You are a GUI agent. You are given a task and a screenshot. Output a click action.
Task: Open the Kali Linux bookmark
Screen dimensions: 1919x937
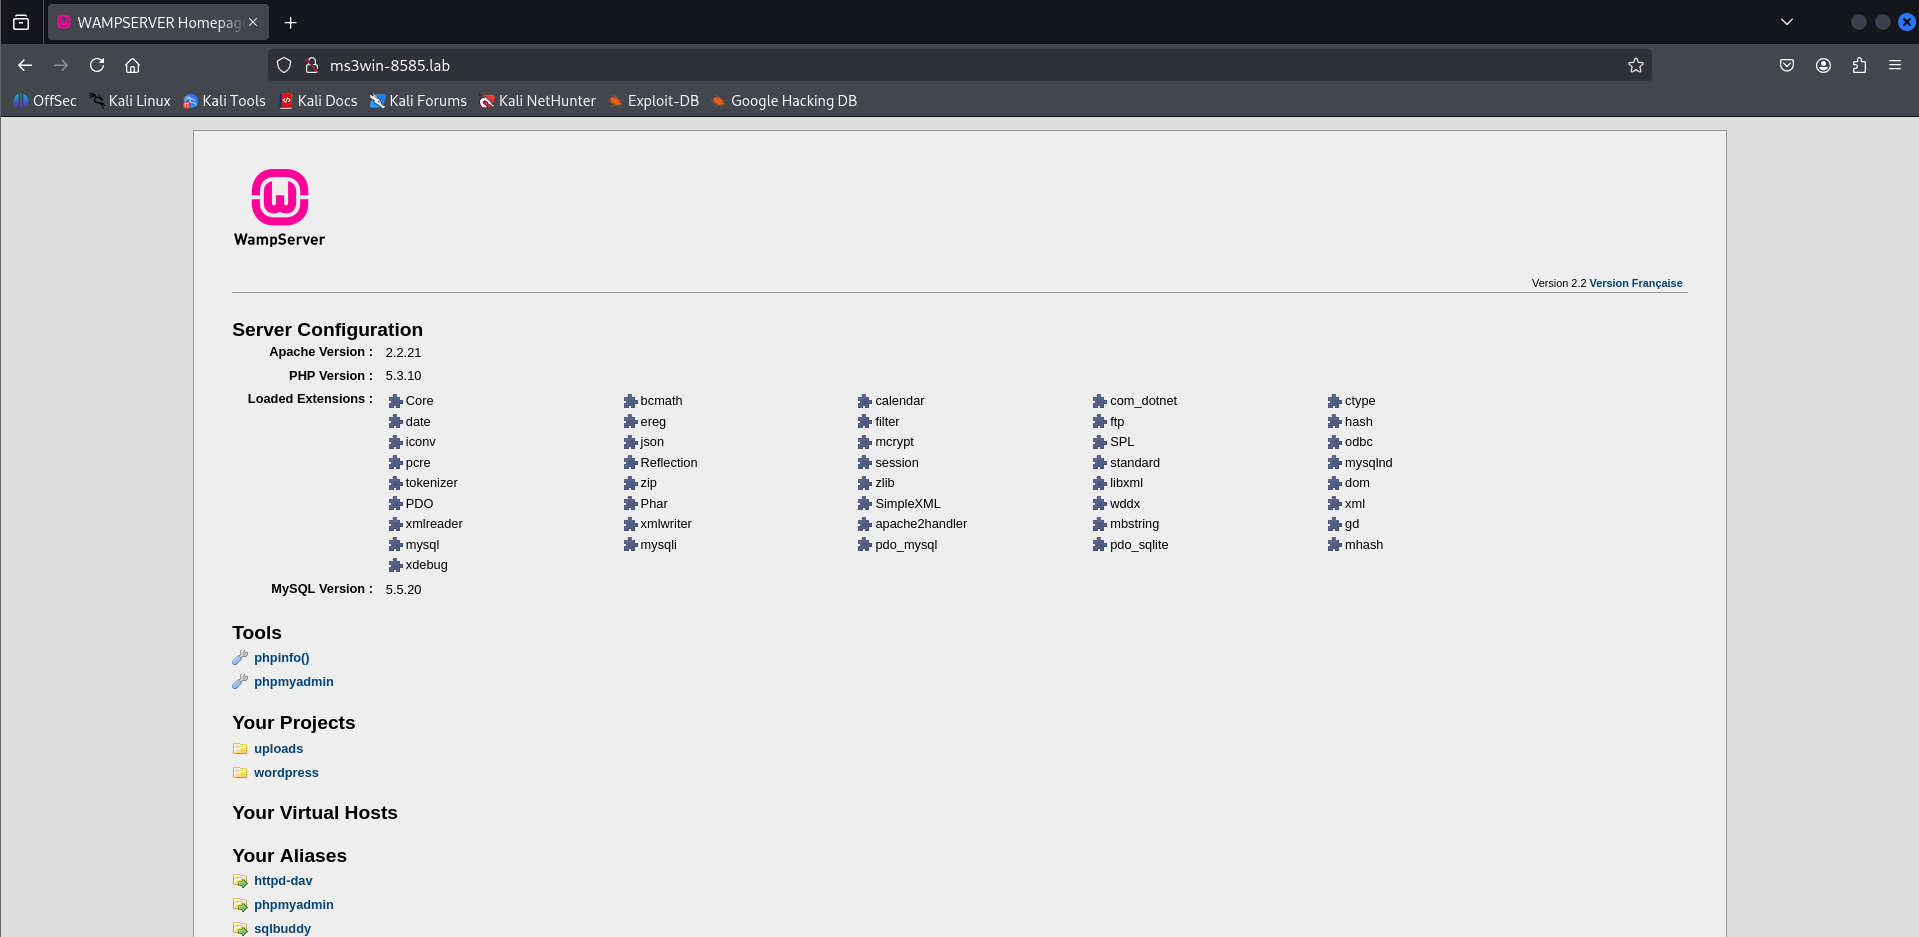point(130,101)
